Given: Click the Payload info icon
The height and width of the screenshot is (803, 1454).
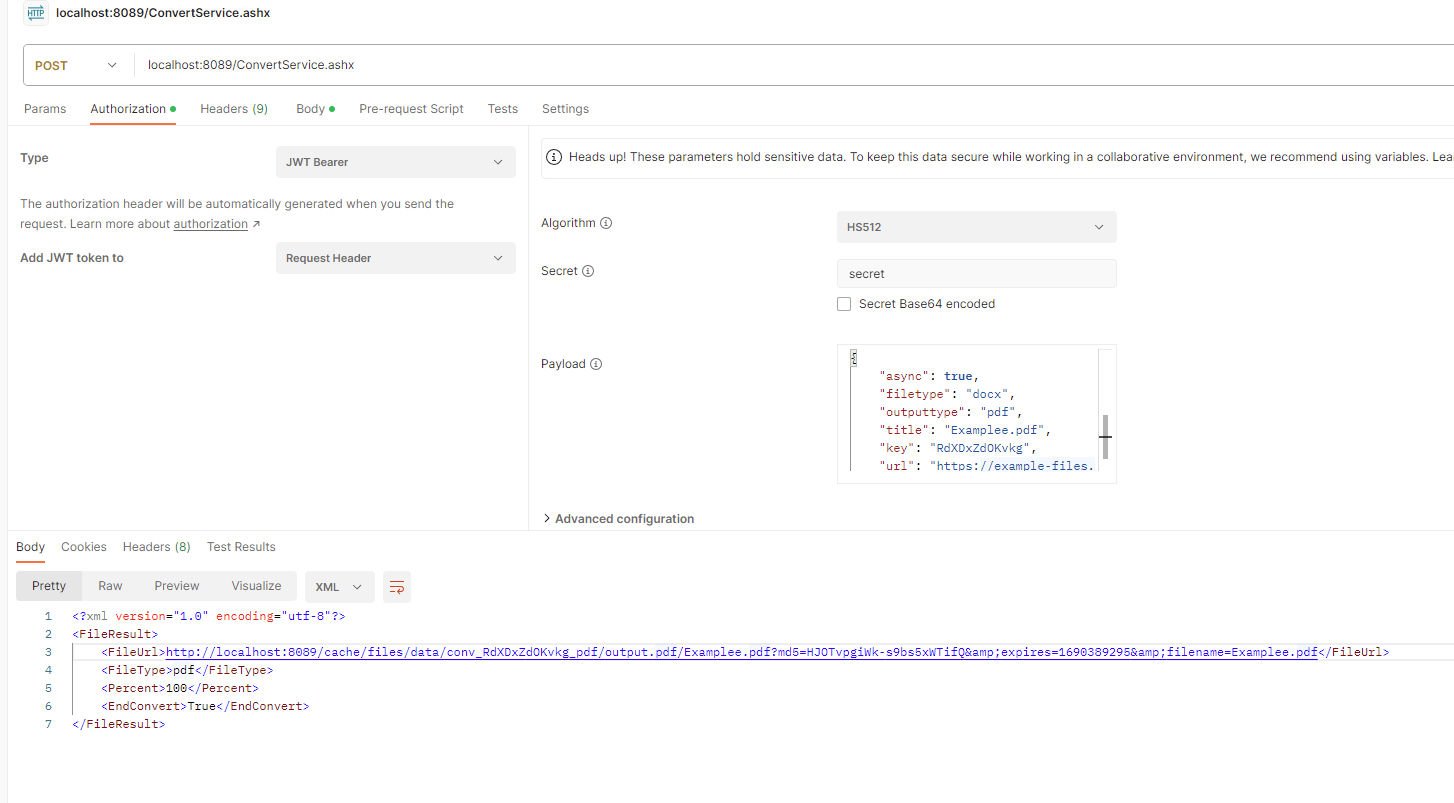Looking at the screenshot, I should click(x=596, y=364).
